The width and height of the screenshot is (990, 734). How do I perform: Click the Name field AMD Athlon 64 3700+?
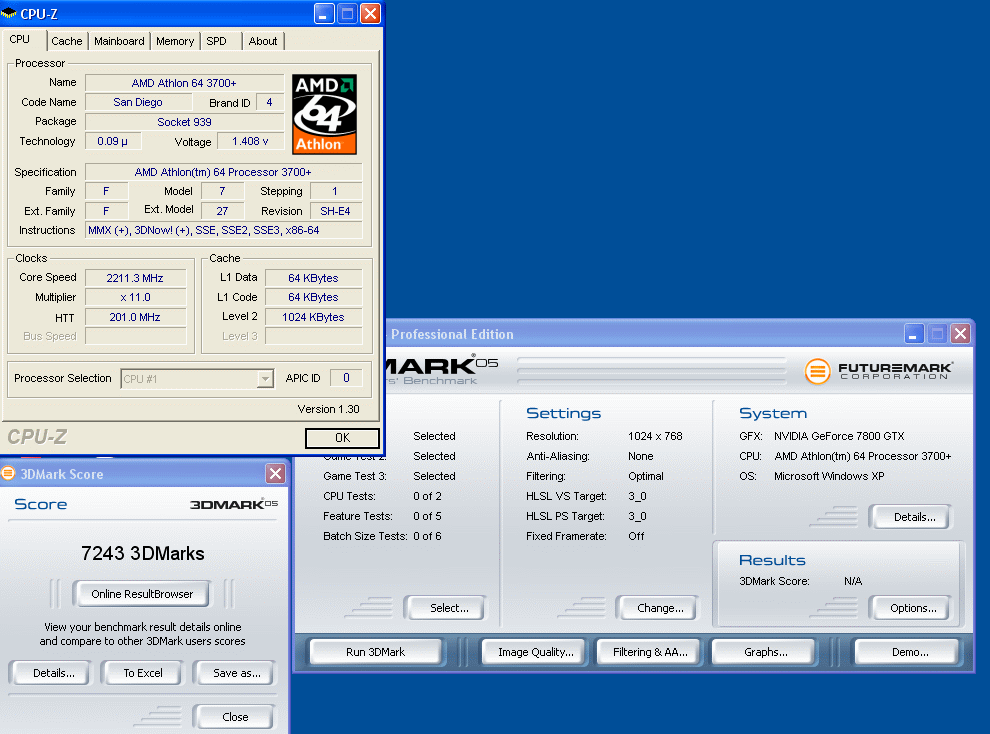[184, 83]
